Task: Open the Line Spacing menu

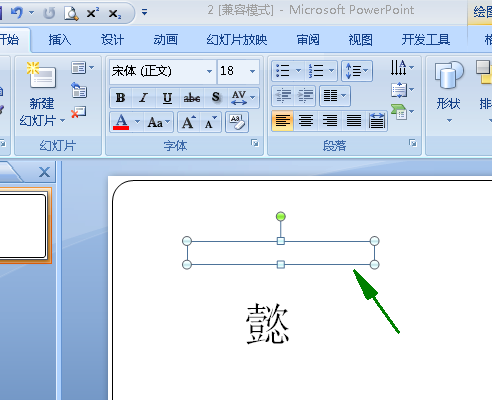Action: tap(357, 71)
